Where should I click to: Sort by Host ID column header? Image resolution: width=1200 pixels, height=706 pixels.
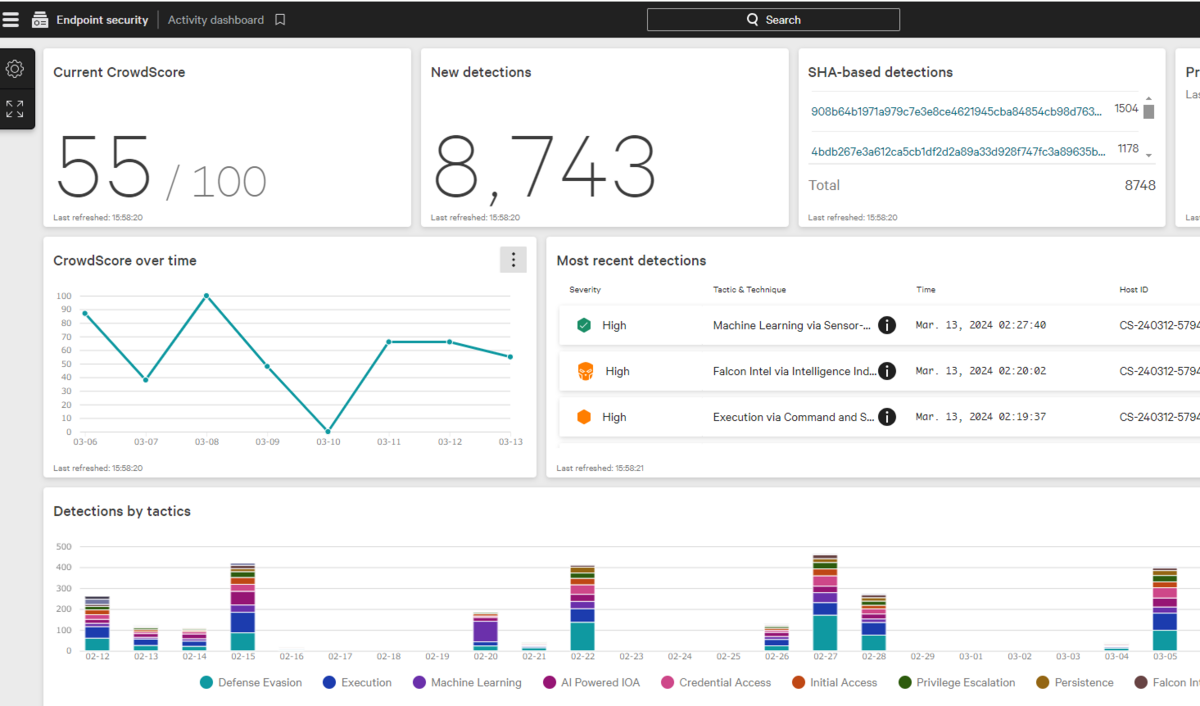1134,290
